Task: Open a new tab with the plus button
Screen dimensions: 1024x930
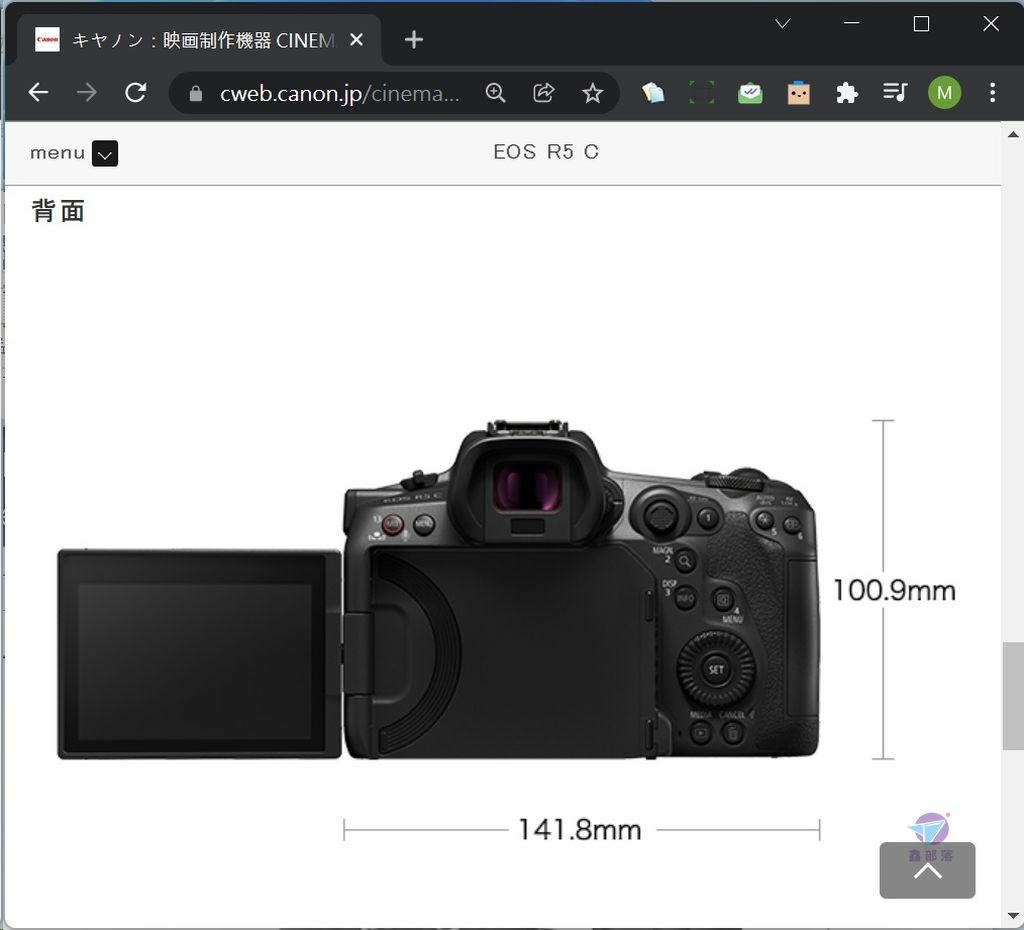Action: click(x=413, y=40)
